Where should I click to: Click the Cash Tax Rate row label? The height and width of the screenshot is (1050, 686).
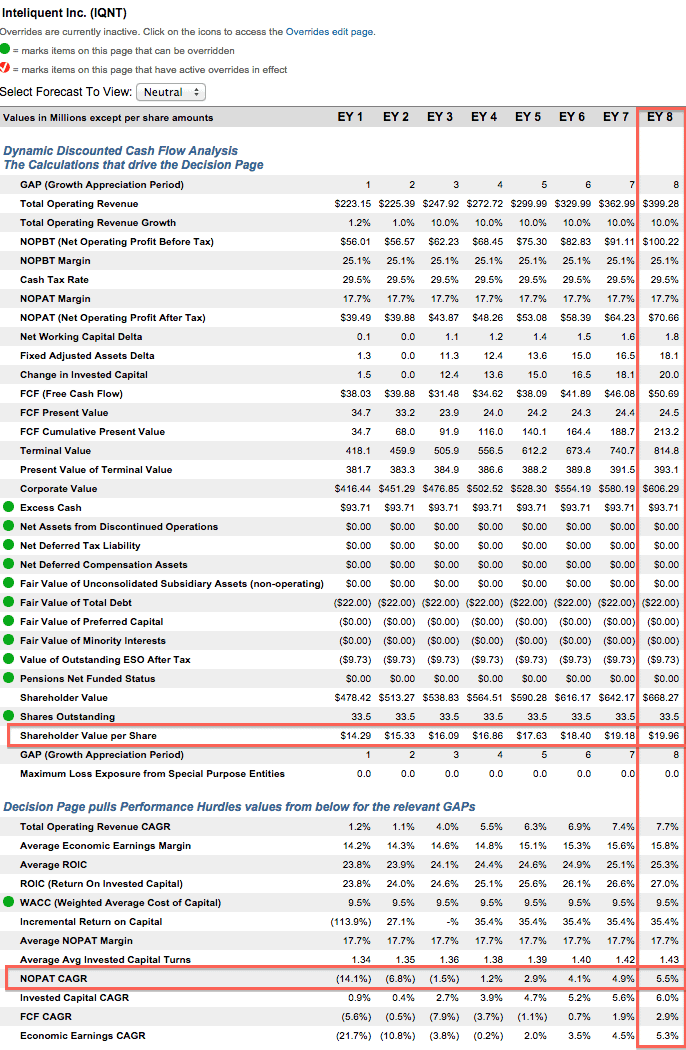click(54, 279)
